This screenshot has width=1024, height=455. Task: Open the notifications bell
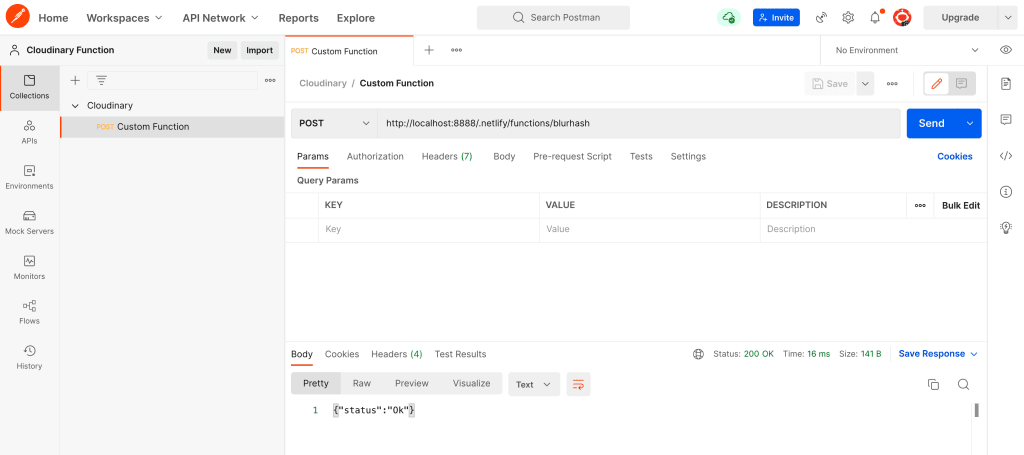pyautogui.click(x=875, y=18)
